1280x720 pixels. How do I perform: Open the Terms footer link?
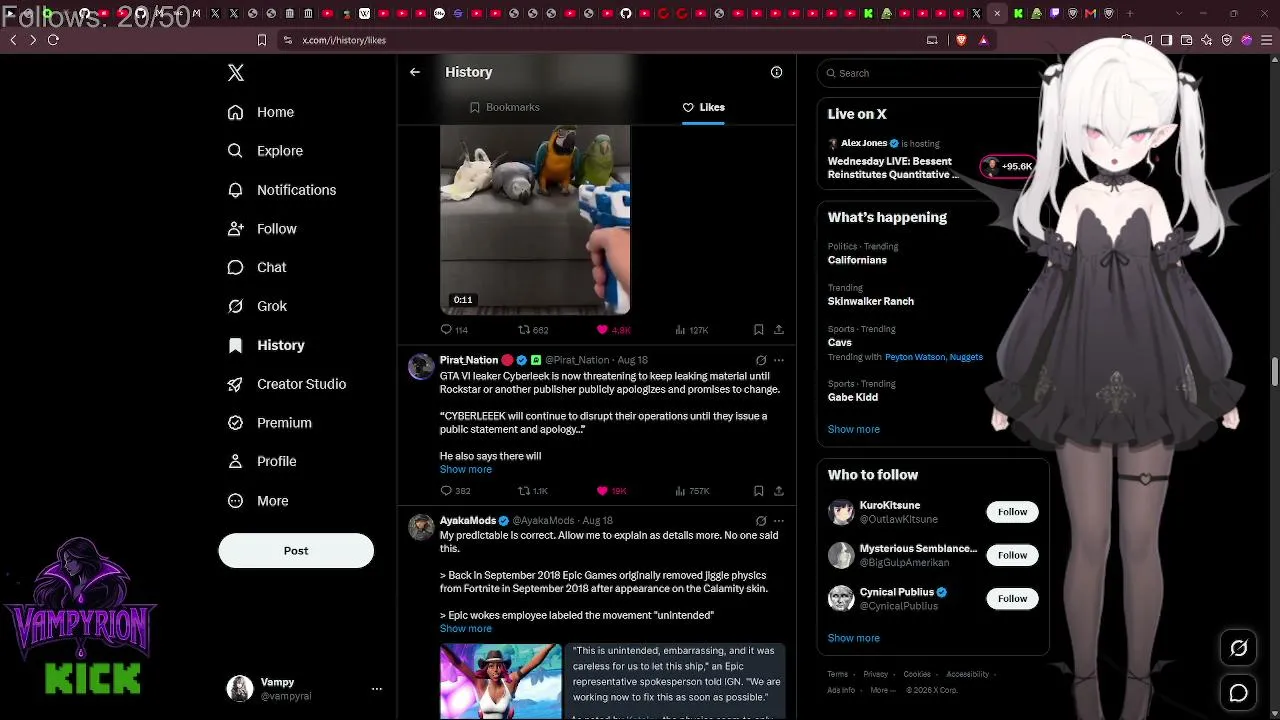(x=838, y=674)
